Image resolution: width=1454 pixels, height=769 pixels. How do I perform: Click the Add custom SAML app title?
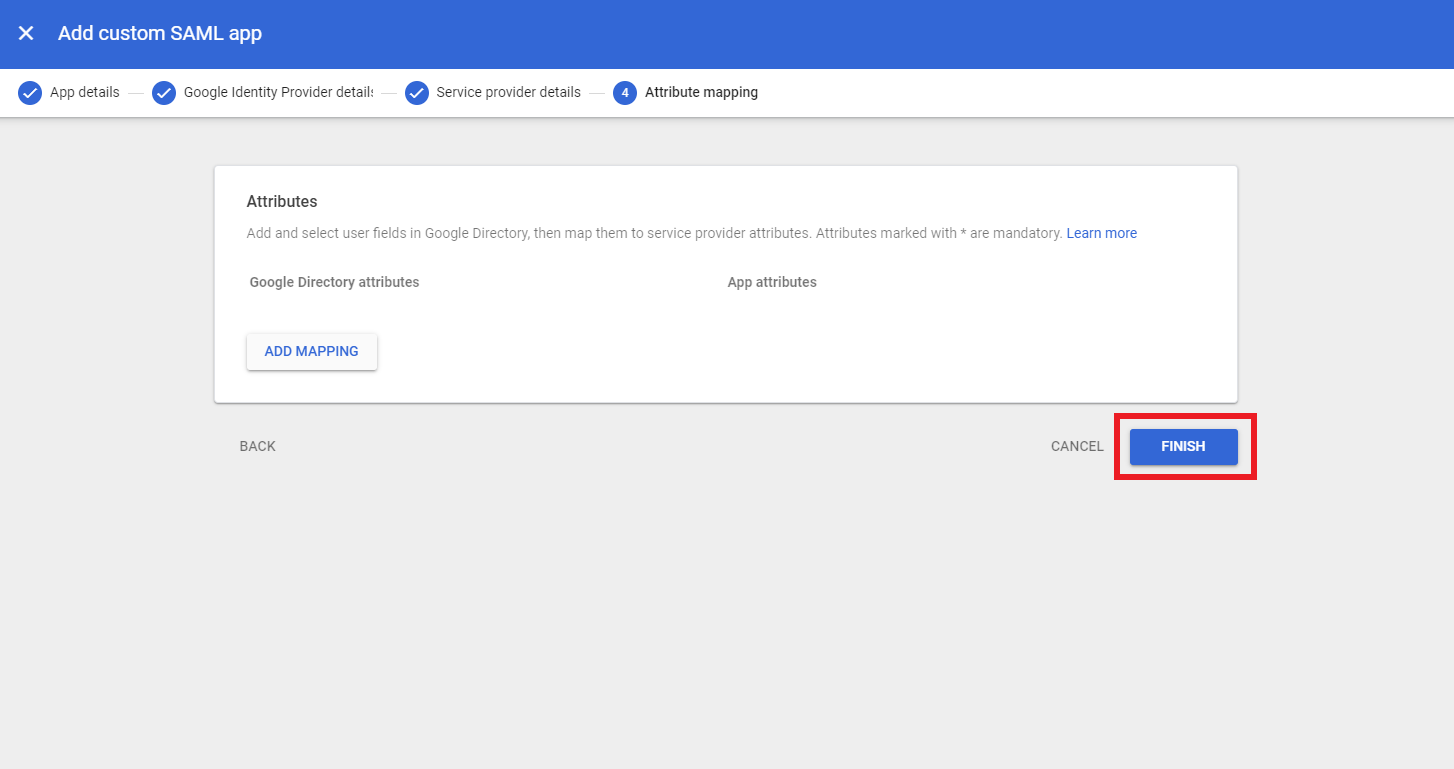click(x=160, y=33)
